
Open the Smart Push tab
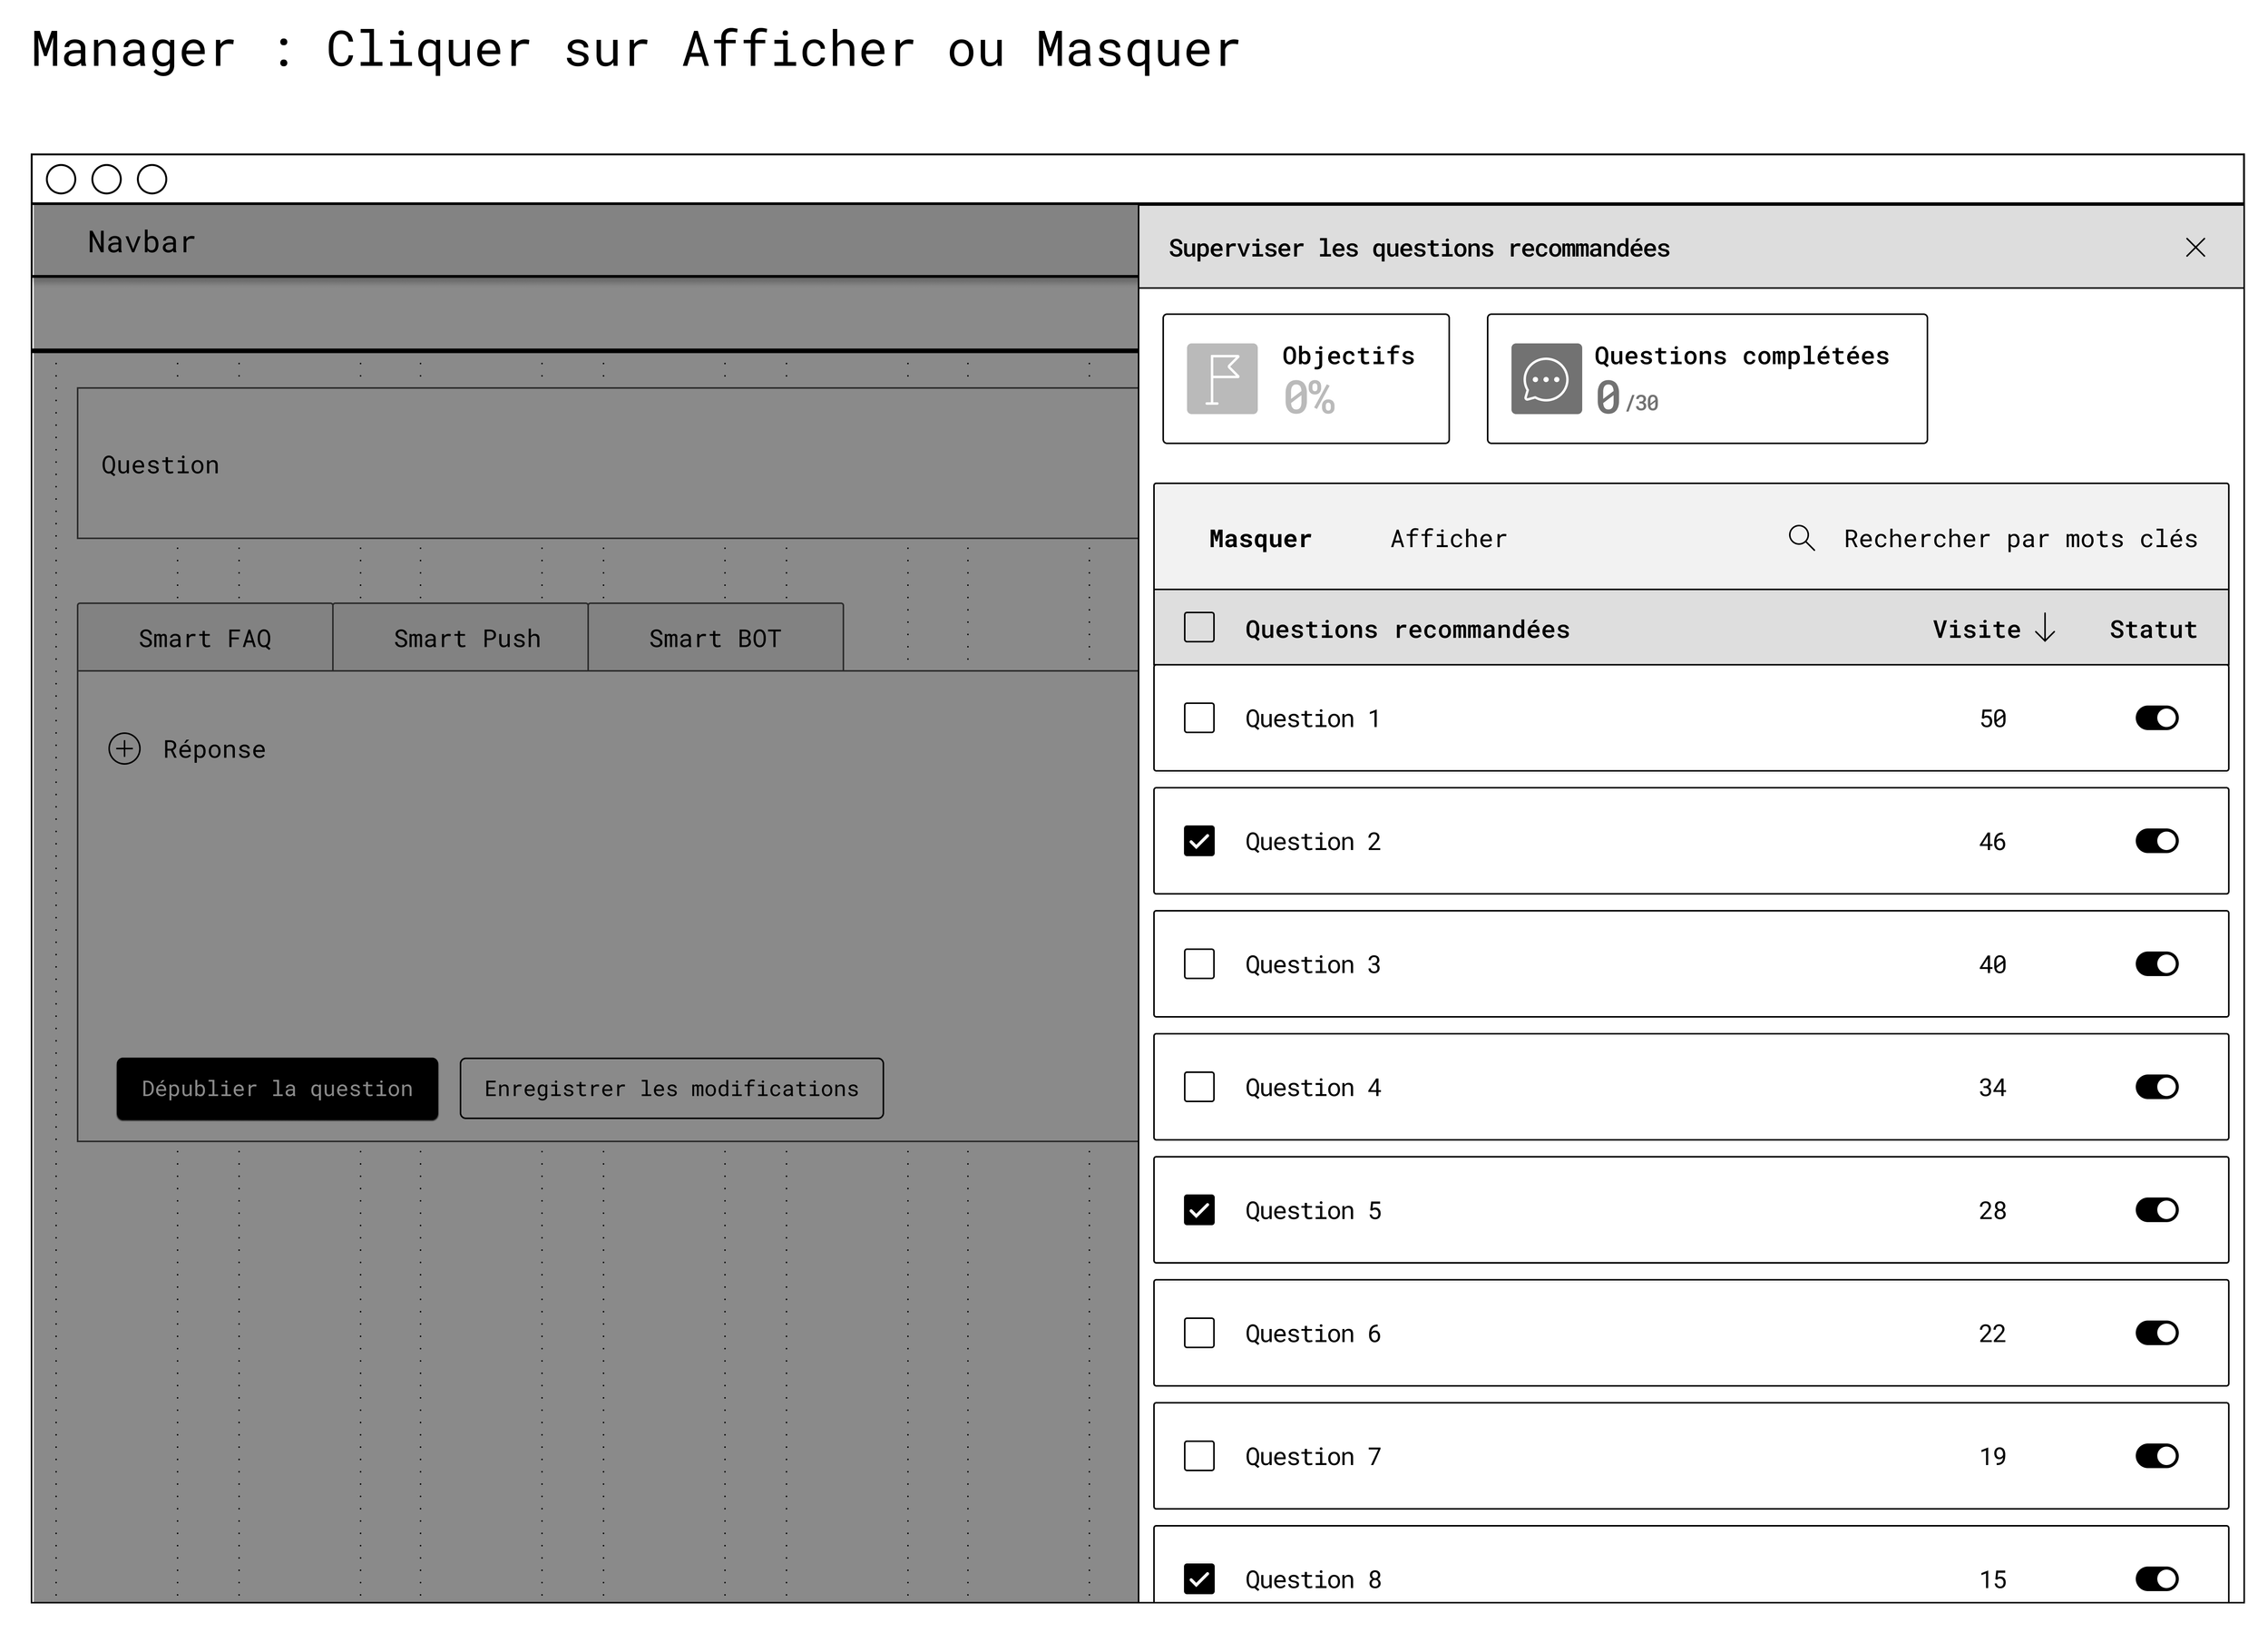pos(460,638)
